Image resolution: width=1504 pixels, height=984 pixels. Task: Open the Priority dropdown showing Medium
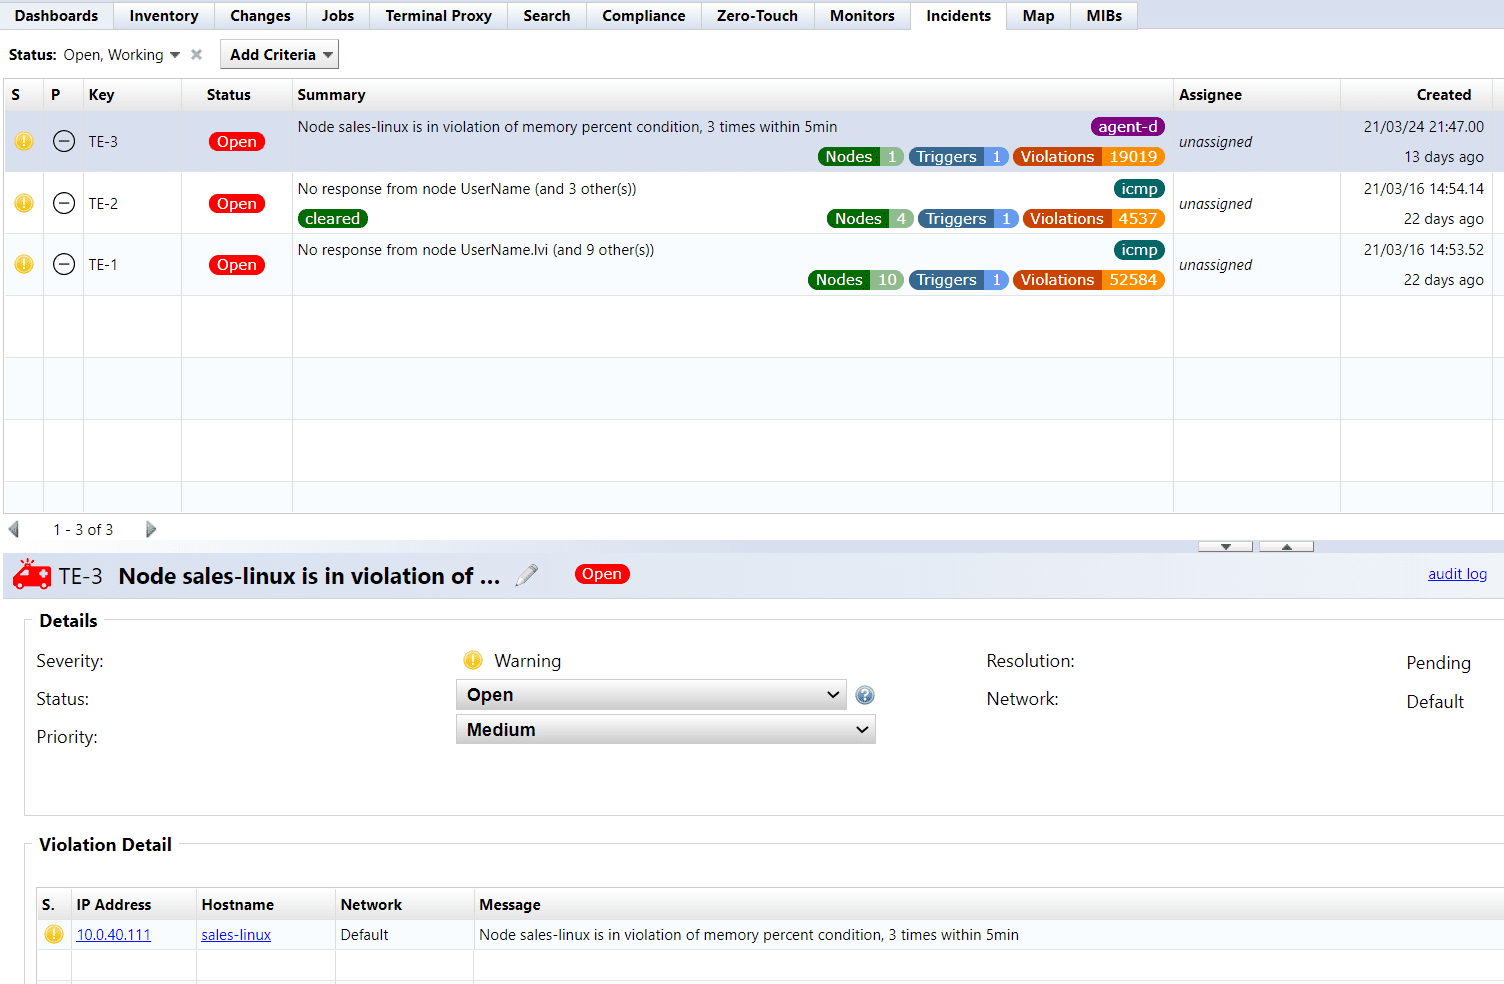tap(665, 730)
